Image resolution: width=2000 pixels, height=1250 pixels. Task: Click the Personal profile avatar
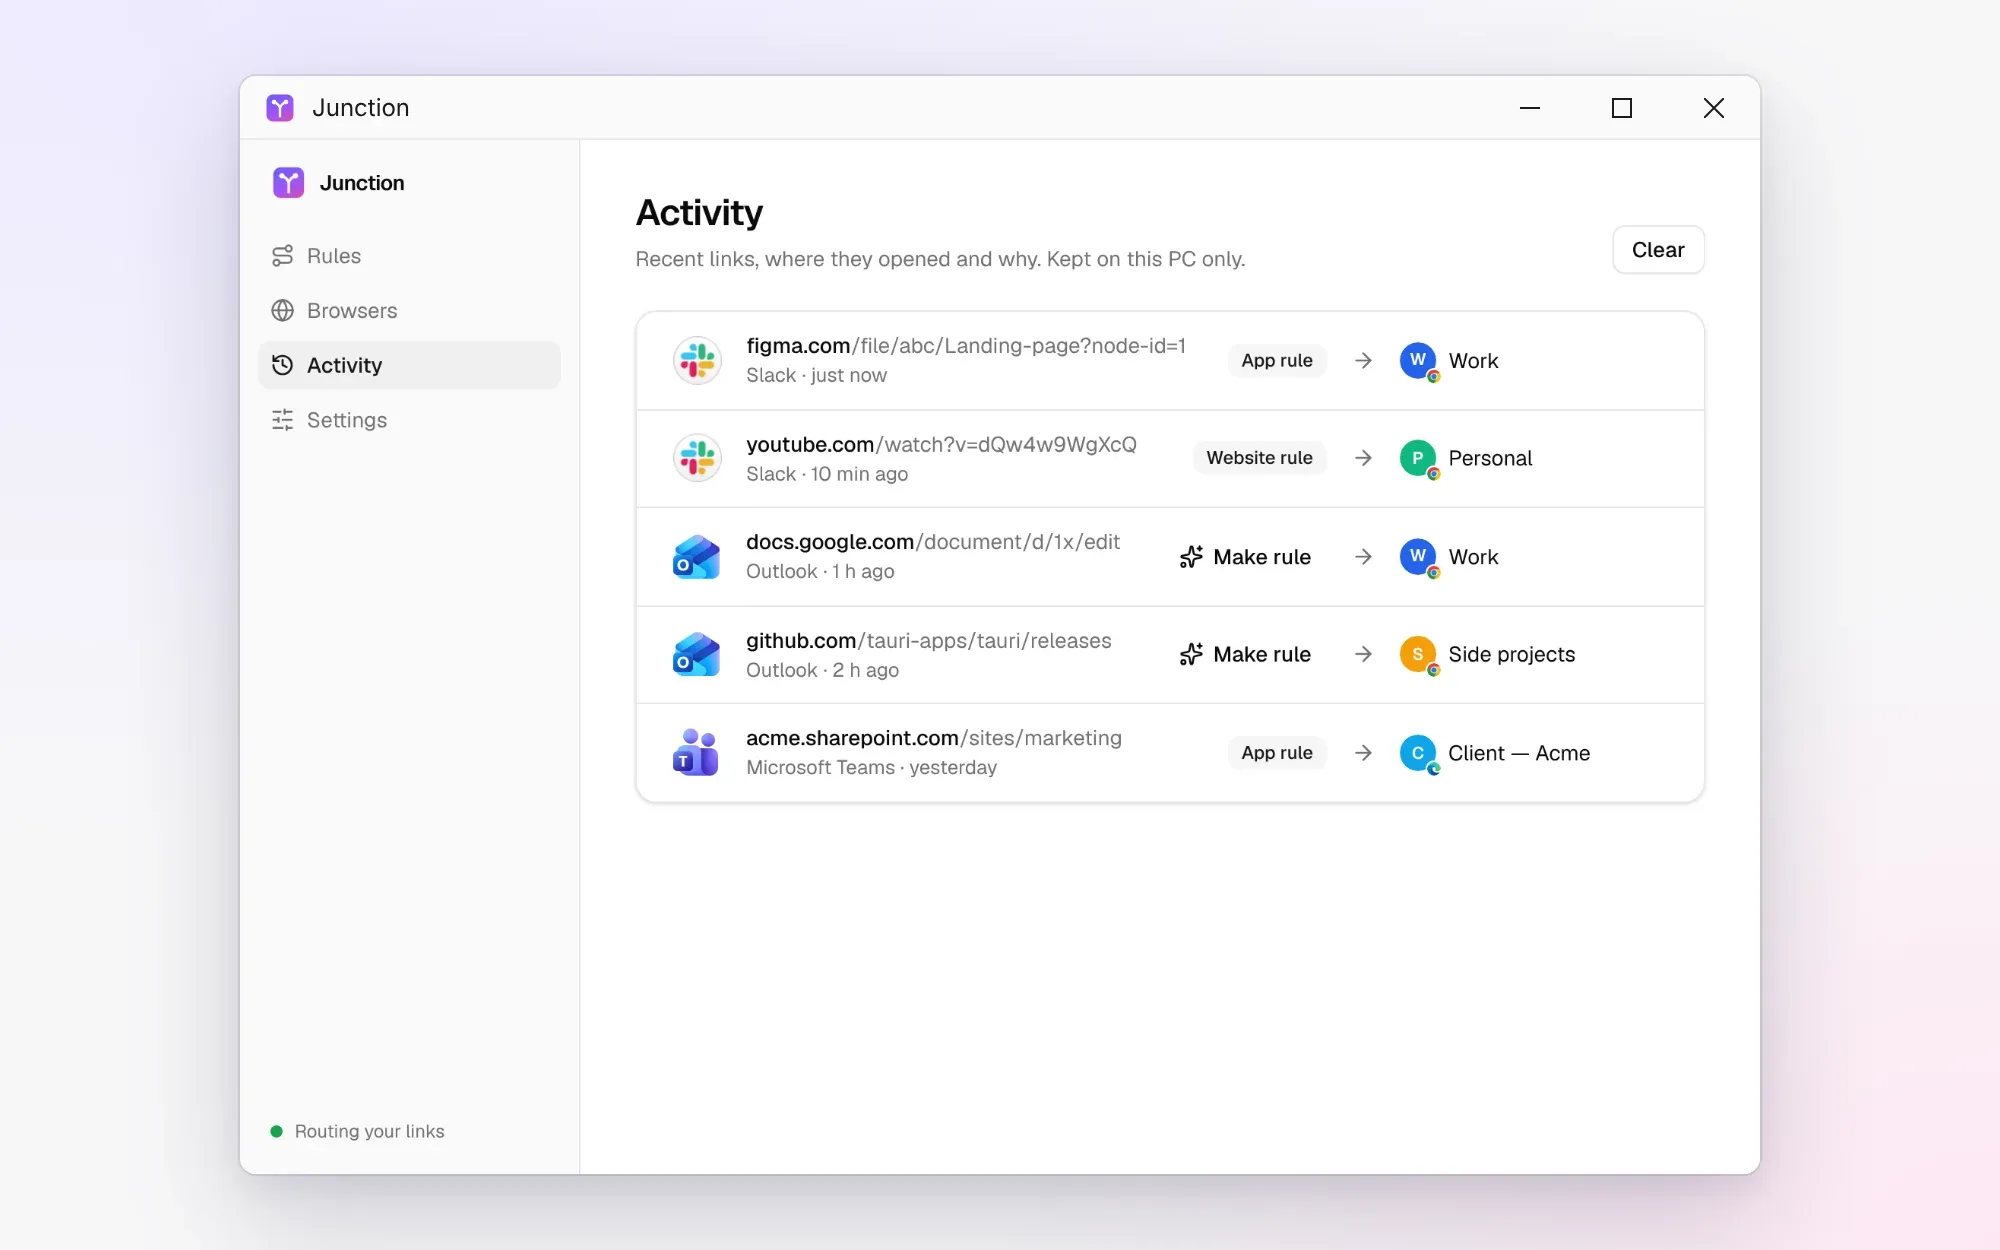(1418, 458)
